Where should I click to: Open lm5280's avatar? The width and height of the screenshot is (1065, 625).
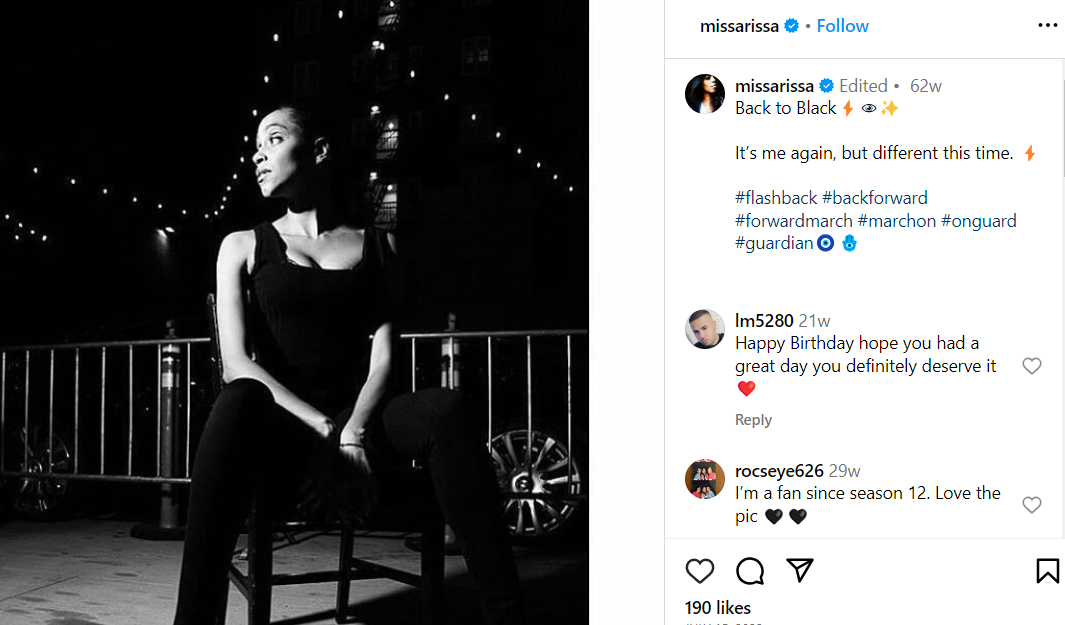point(705,329)
